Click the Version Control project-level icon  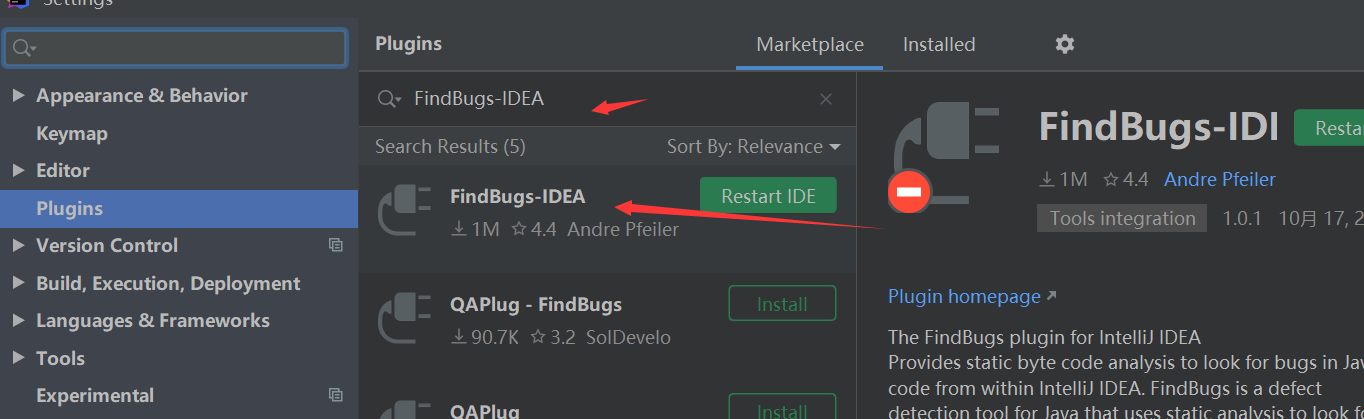click(335, 245)
